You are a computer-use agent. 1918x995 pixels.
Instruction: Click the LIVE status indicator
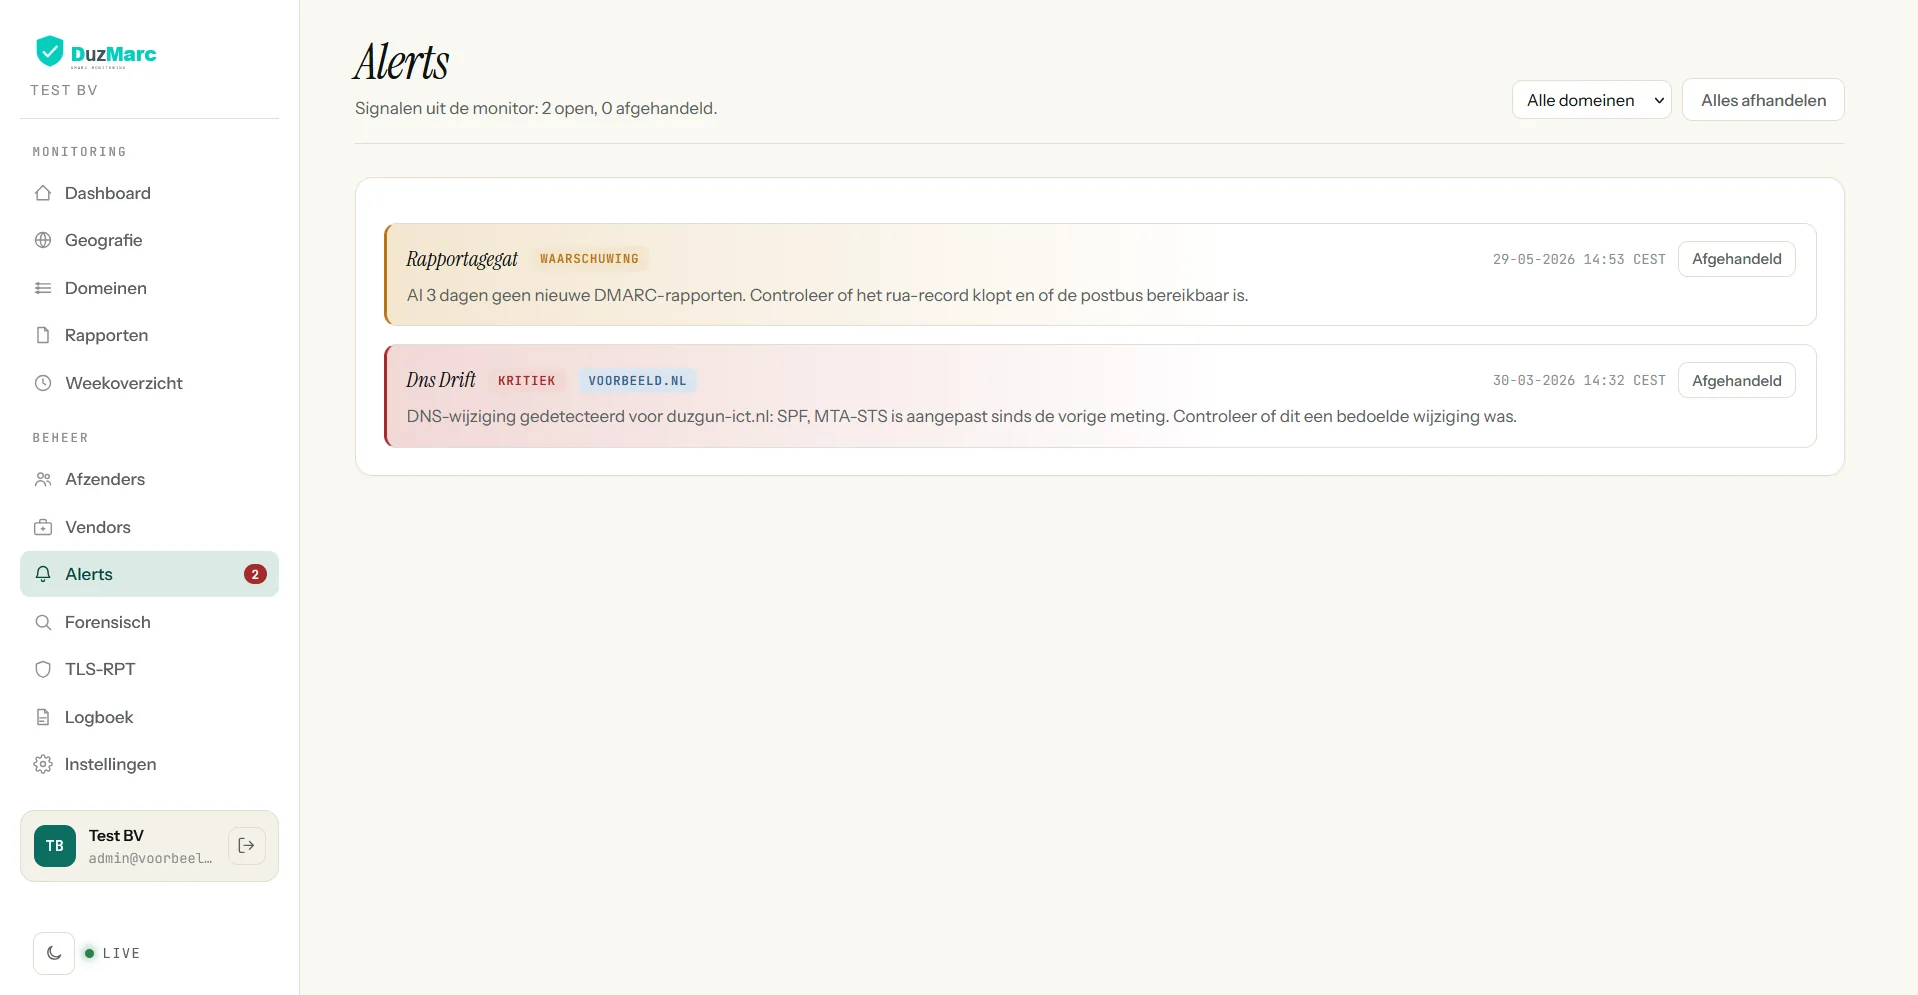pyautogui.click(x=112, y=953)
